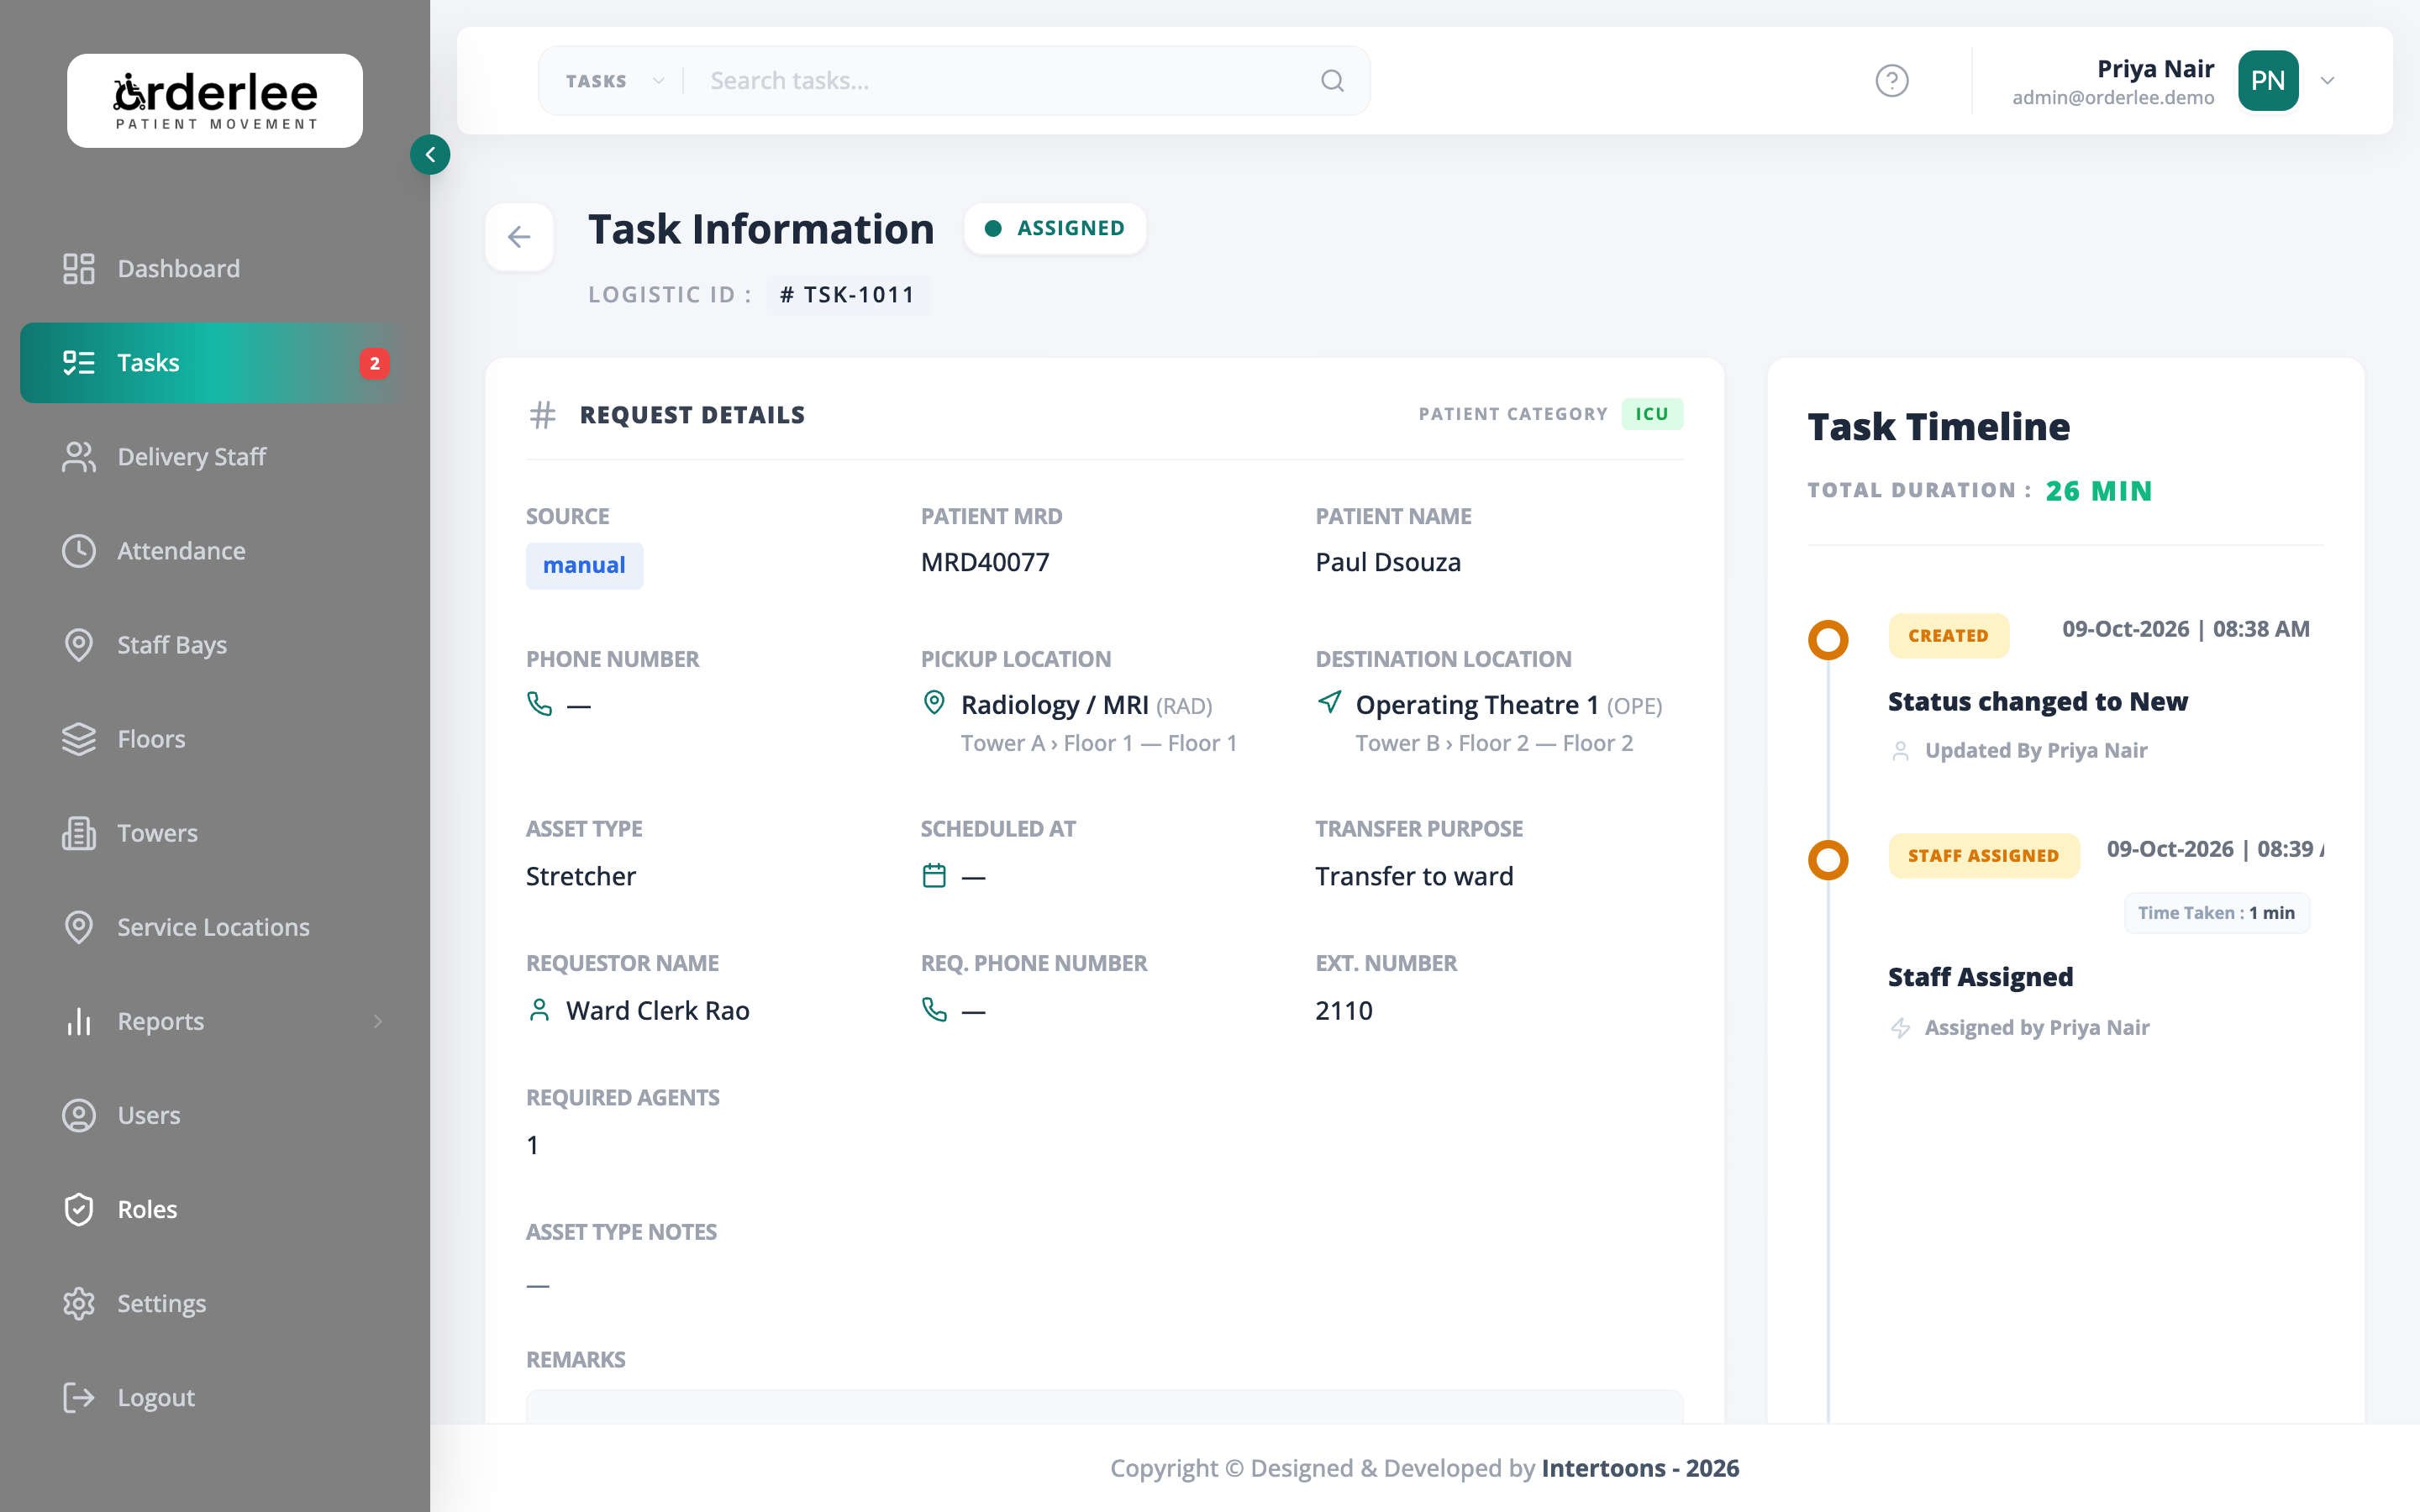Click the Service Locations pin icon
This screenshot has height=1512, width=2420.
pyautogui.click(x=78, y=927)
